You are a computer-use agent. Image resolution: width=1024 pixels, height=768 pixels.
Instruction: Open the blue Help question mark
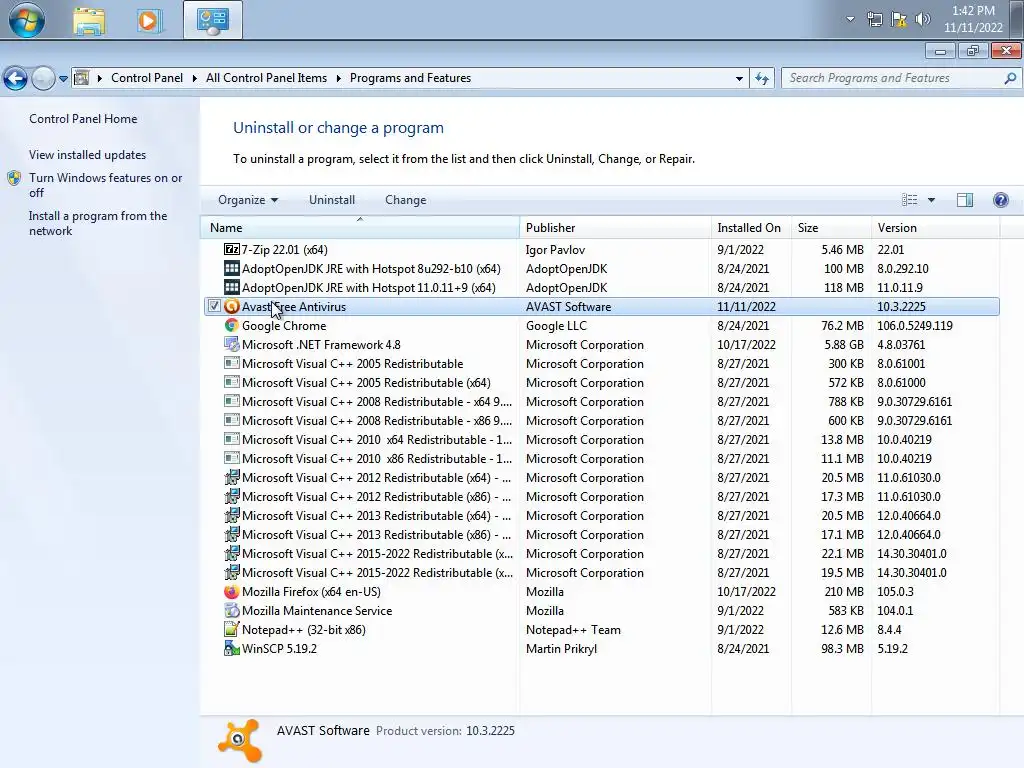[x=1000, y=200]
